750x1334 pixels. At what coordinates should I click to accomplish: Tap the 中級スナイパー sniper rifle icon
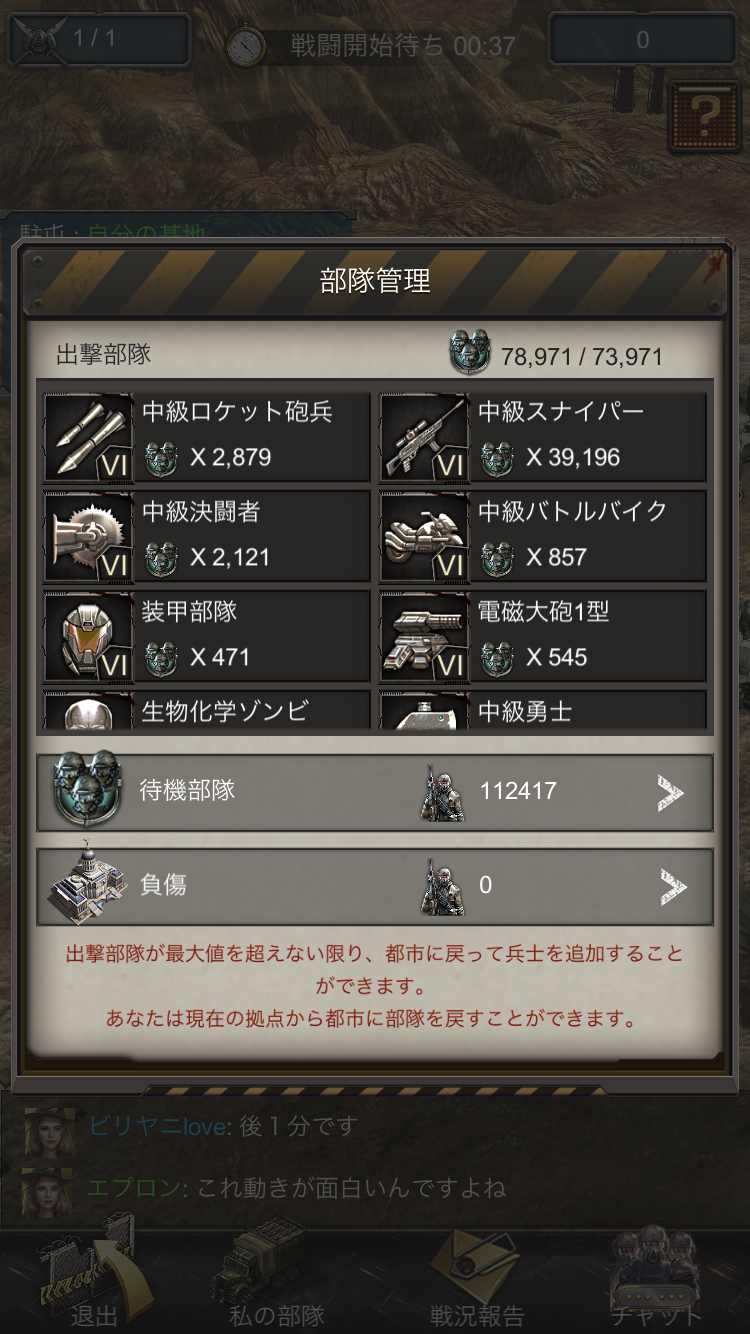pyautogui.click(x=424, y=437)
